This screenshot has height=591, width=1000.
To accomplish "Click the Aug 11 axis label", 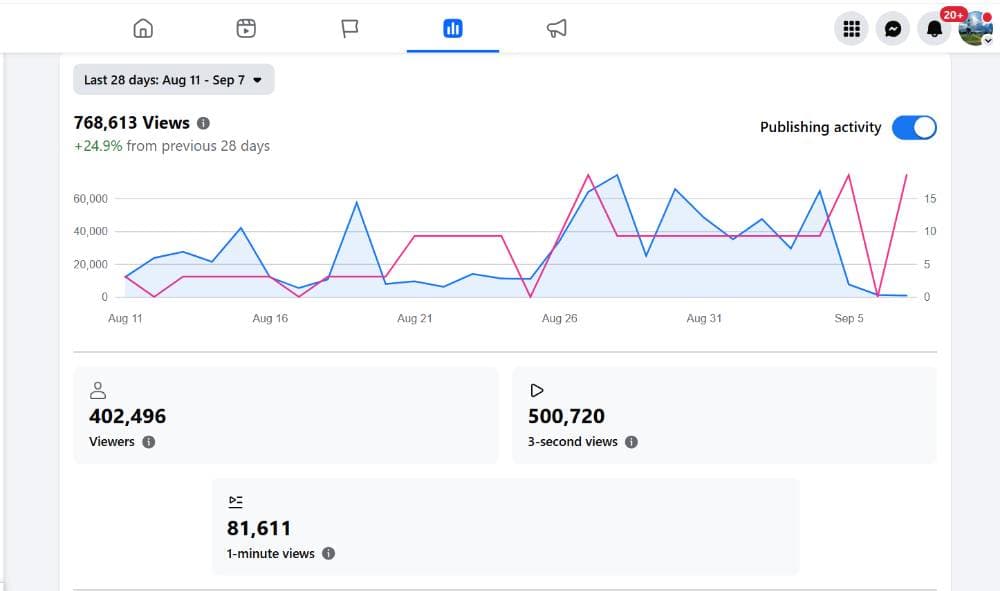I will pos(125,318).
